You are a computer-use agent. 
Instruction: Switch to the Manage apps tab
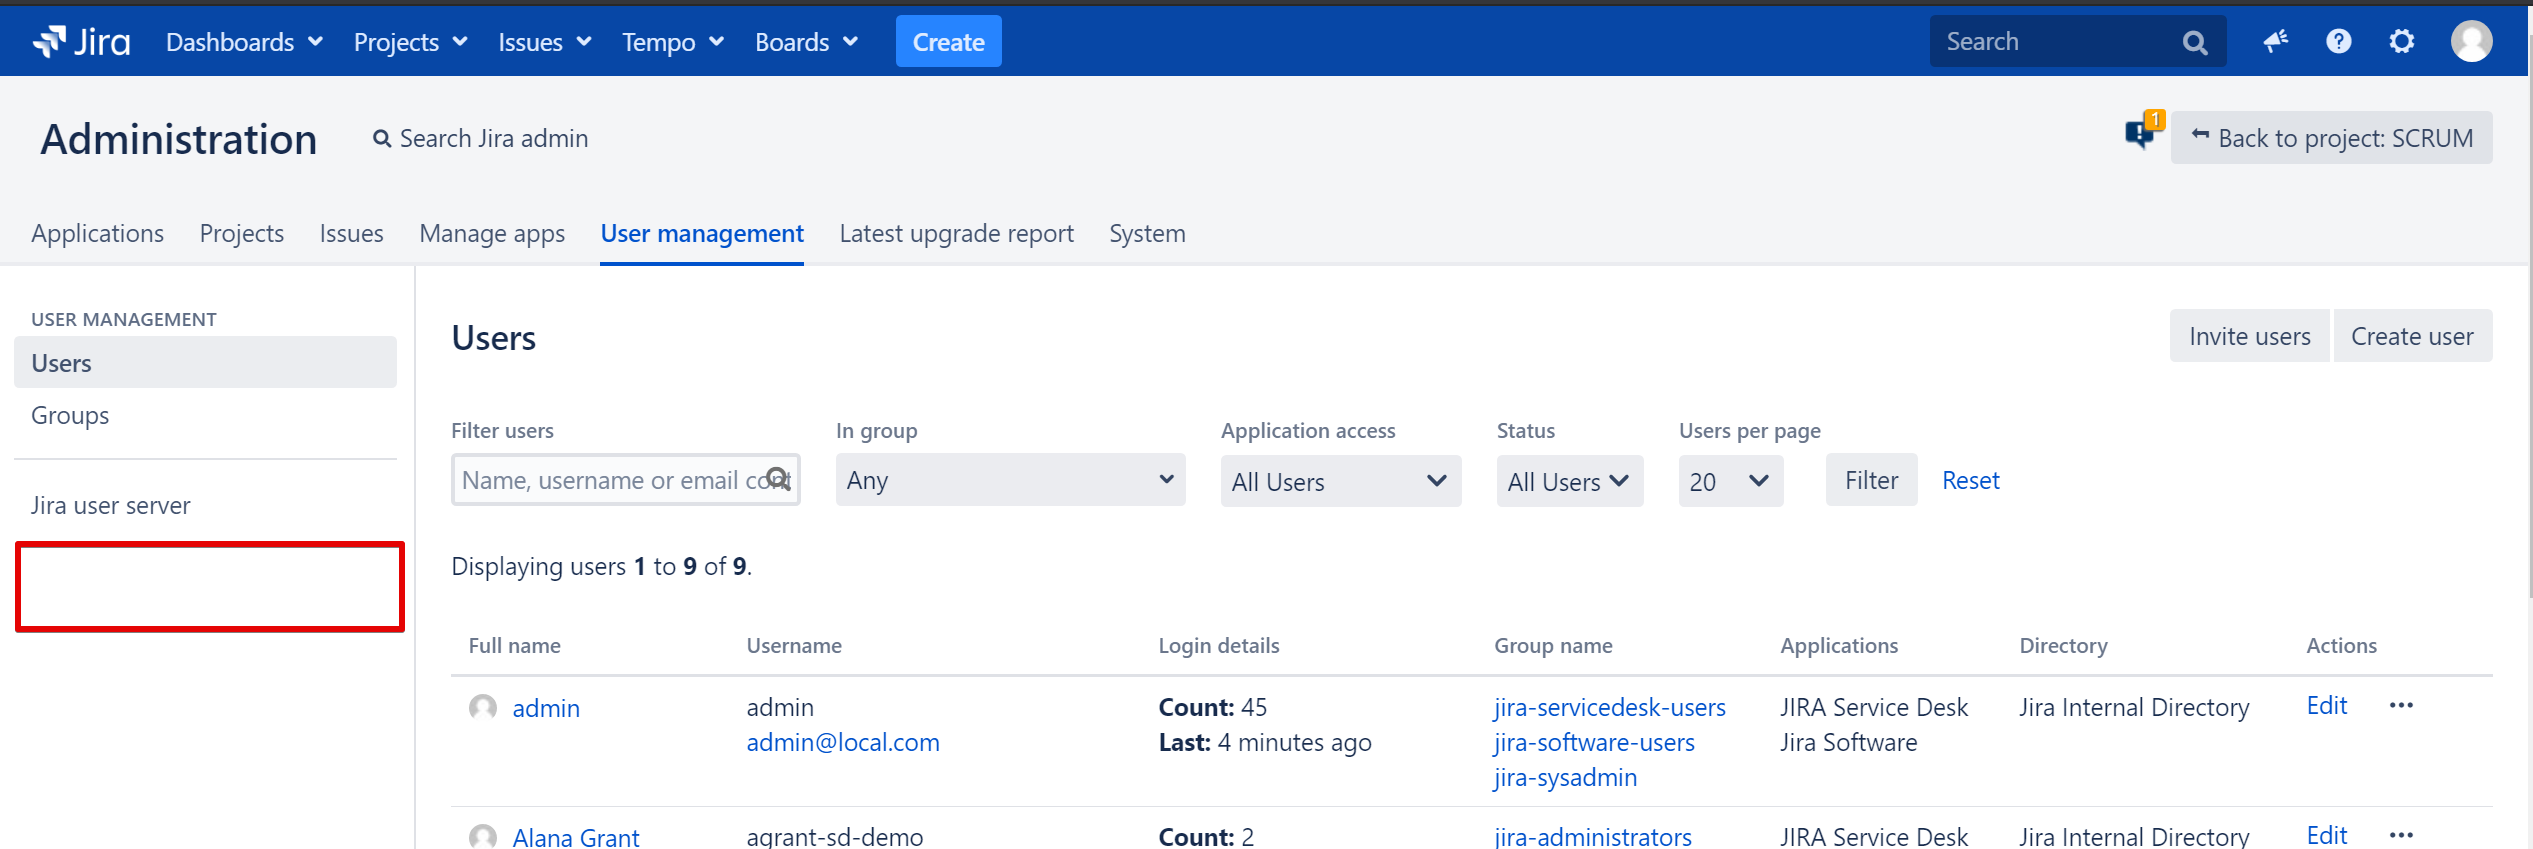pyautogui.click(x=492, y=233)
